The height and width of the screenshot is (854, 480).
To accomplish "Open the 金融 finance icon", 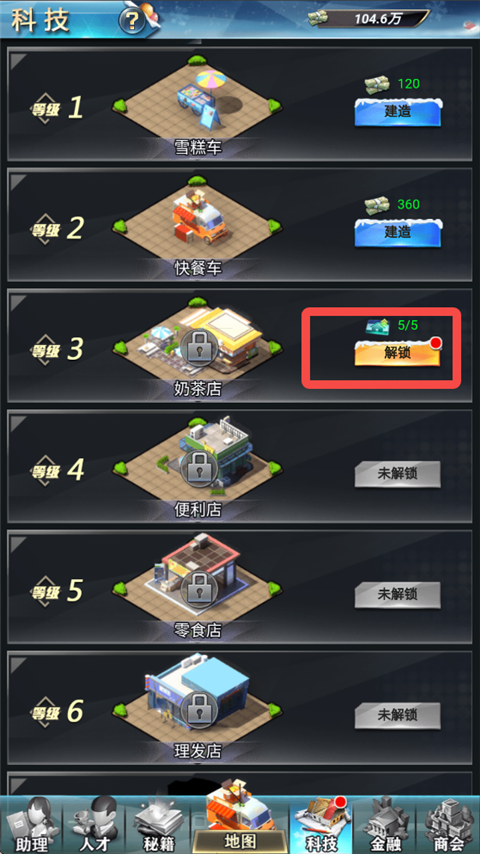I will coord(384,824).
